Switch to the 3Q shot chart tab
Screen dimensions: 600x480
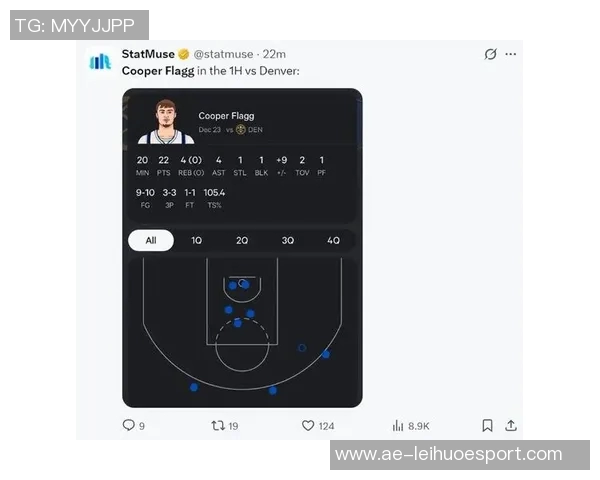[288, 240]
